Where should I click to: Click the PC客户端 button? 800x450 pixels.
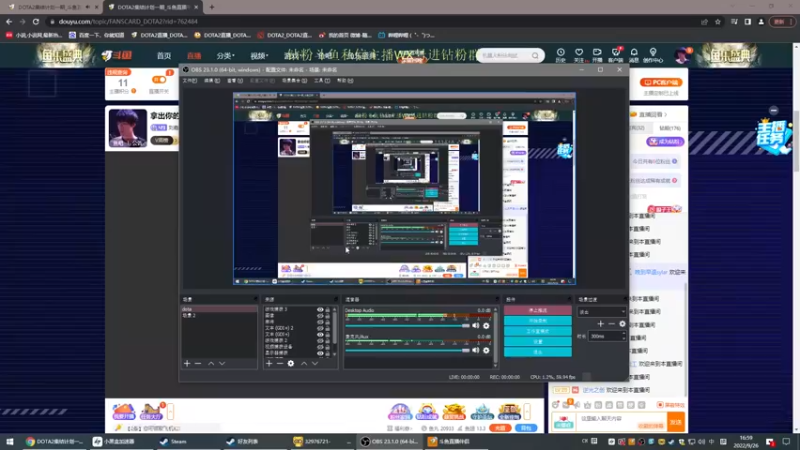661,82
